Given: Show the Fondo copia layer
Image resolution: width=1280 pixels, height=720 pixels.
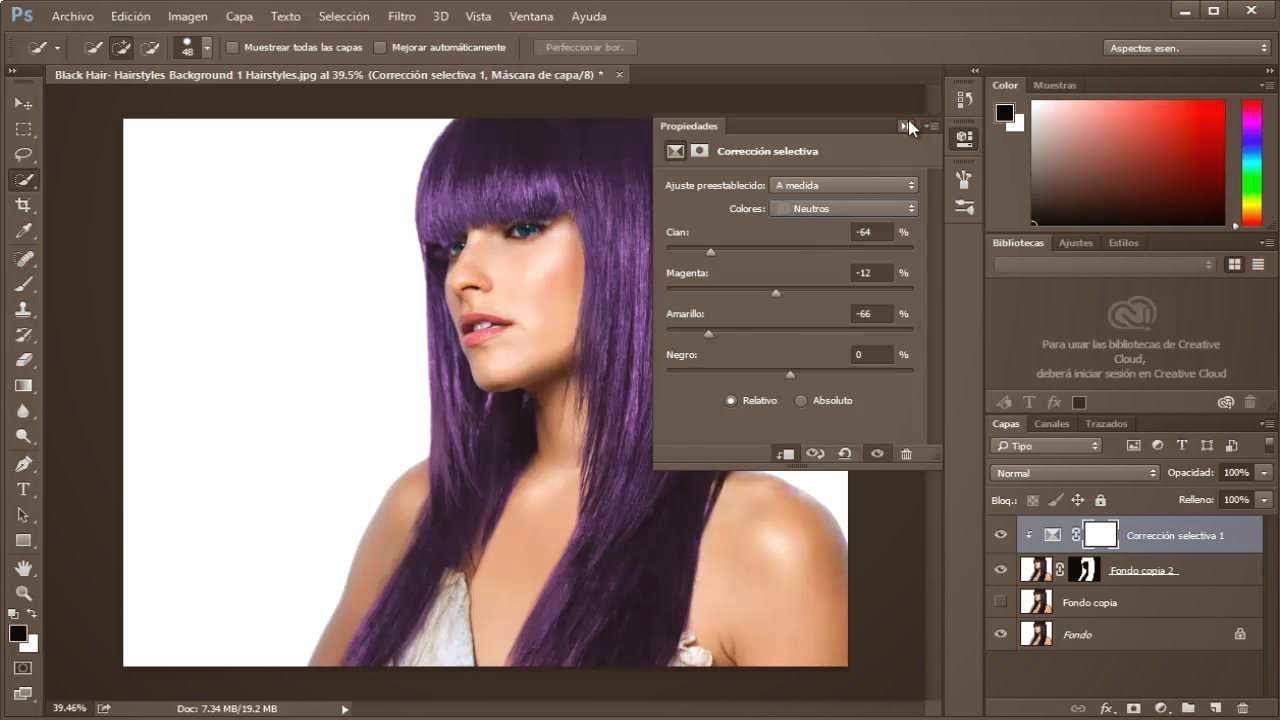Looking at the screenshot, I should [1000, 602].
